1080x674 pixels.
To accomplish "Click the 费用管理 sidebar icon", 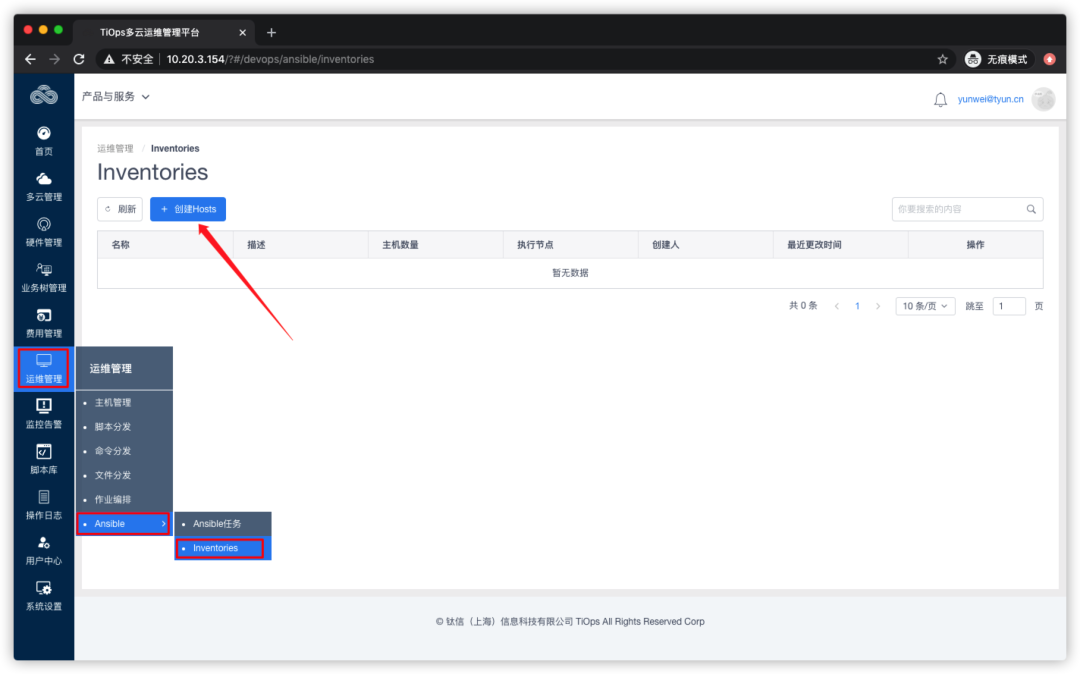I will (x=43, y=320).
